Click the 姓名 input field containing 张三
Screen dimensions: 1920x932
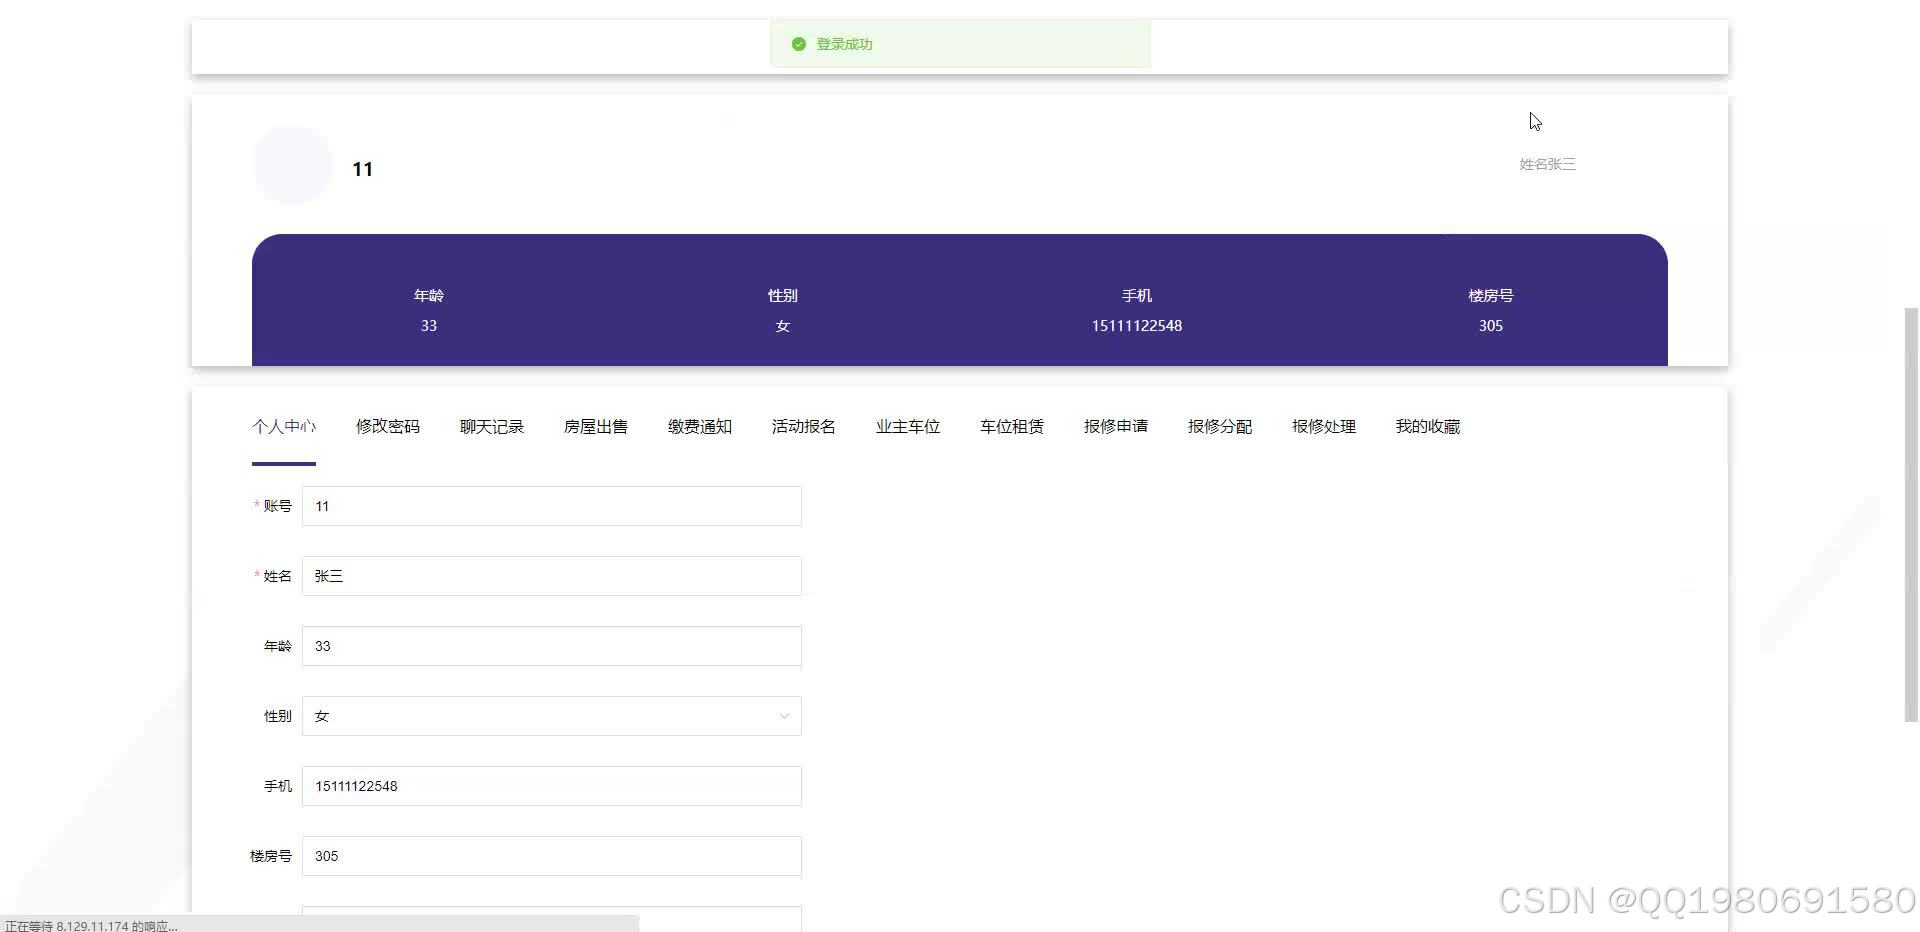click(x=552, y=576)
